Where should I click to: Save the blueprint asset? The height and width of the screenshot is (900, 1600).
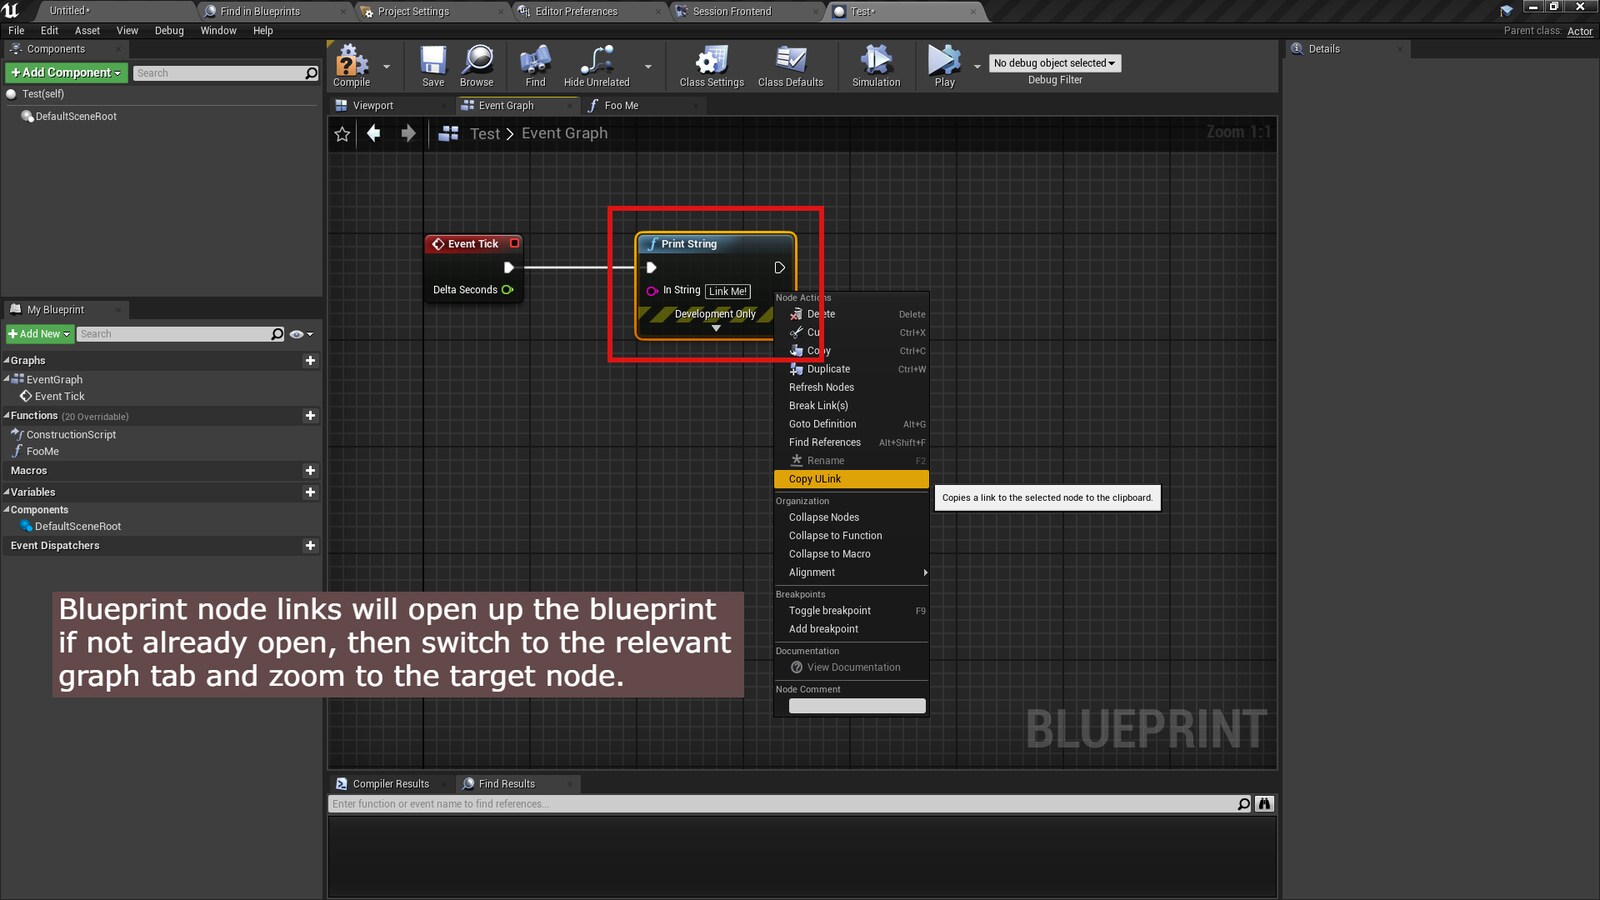433,66
